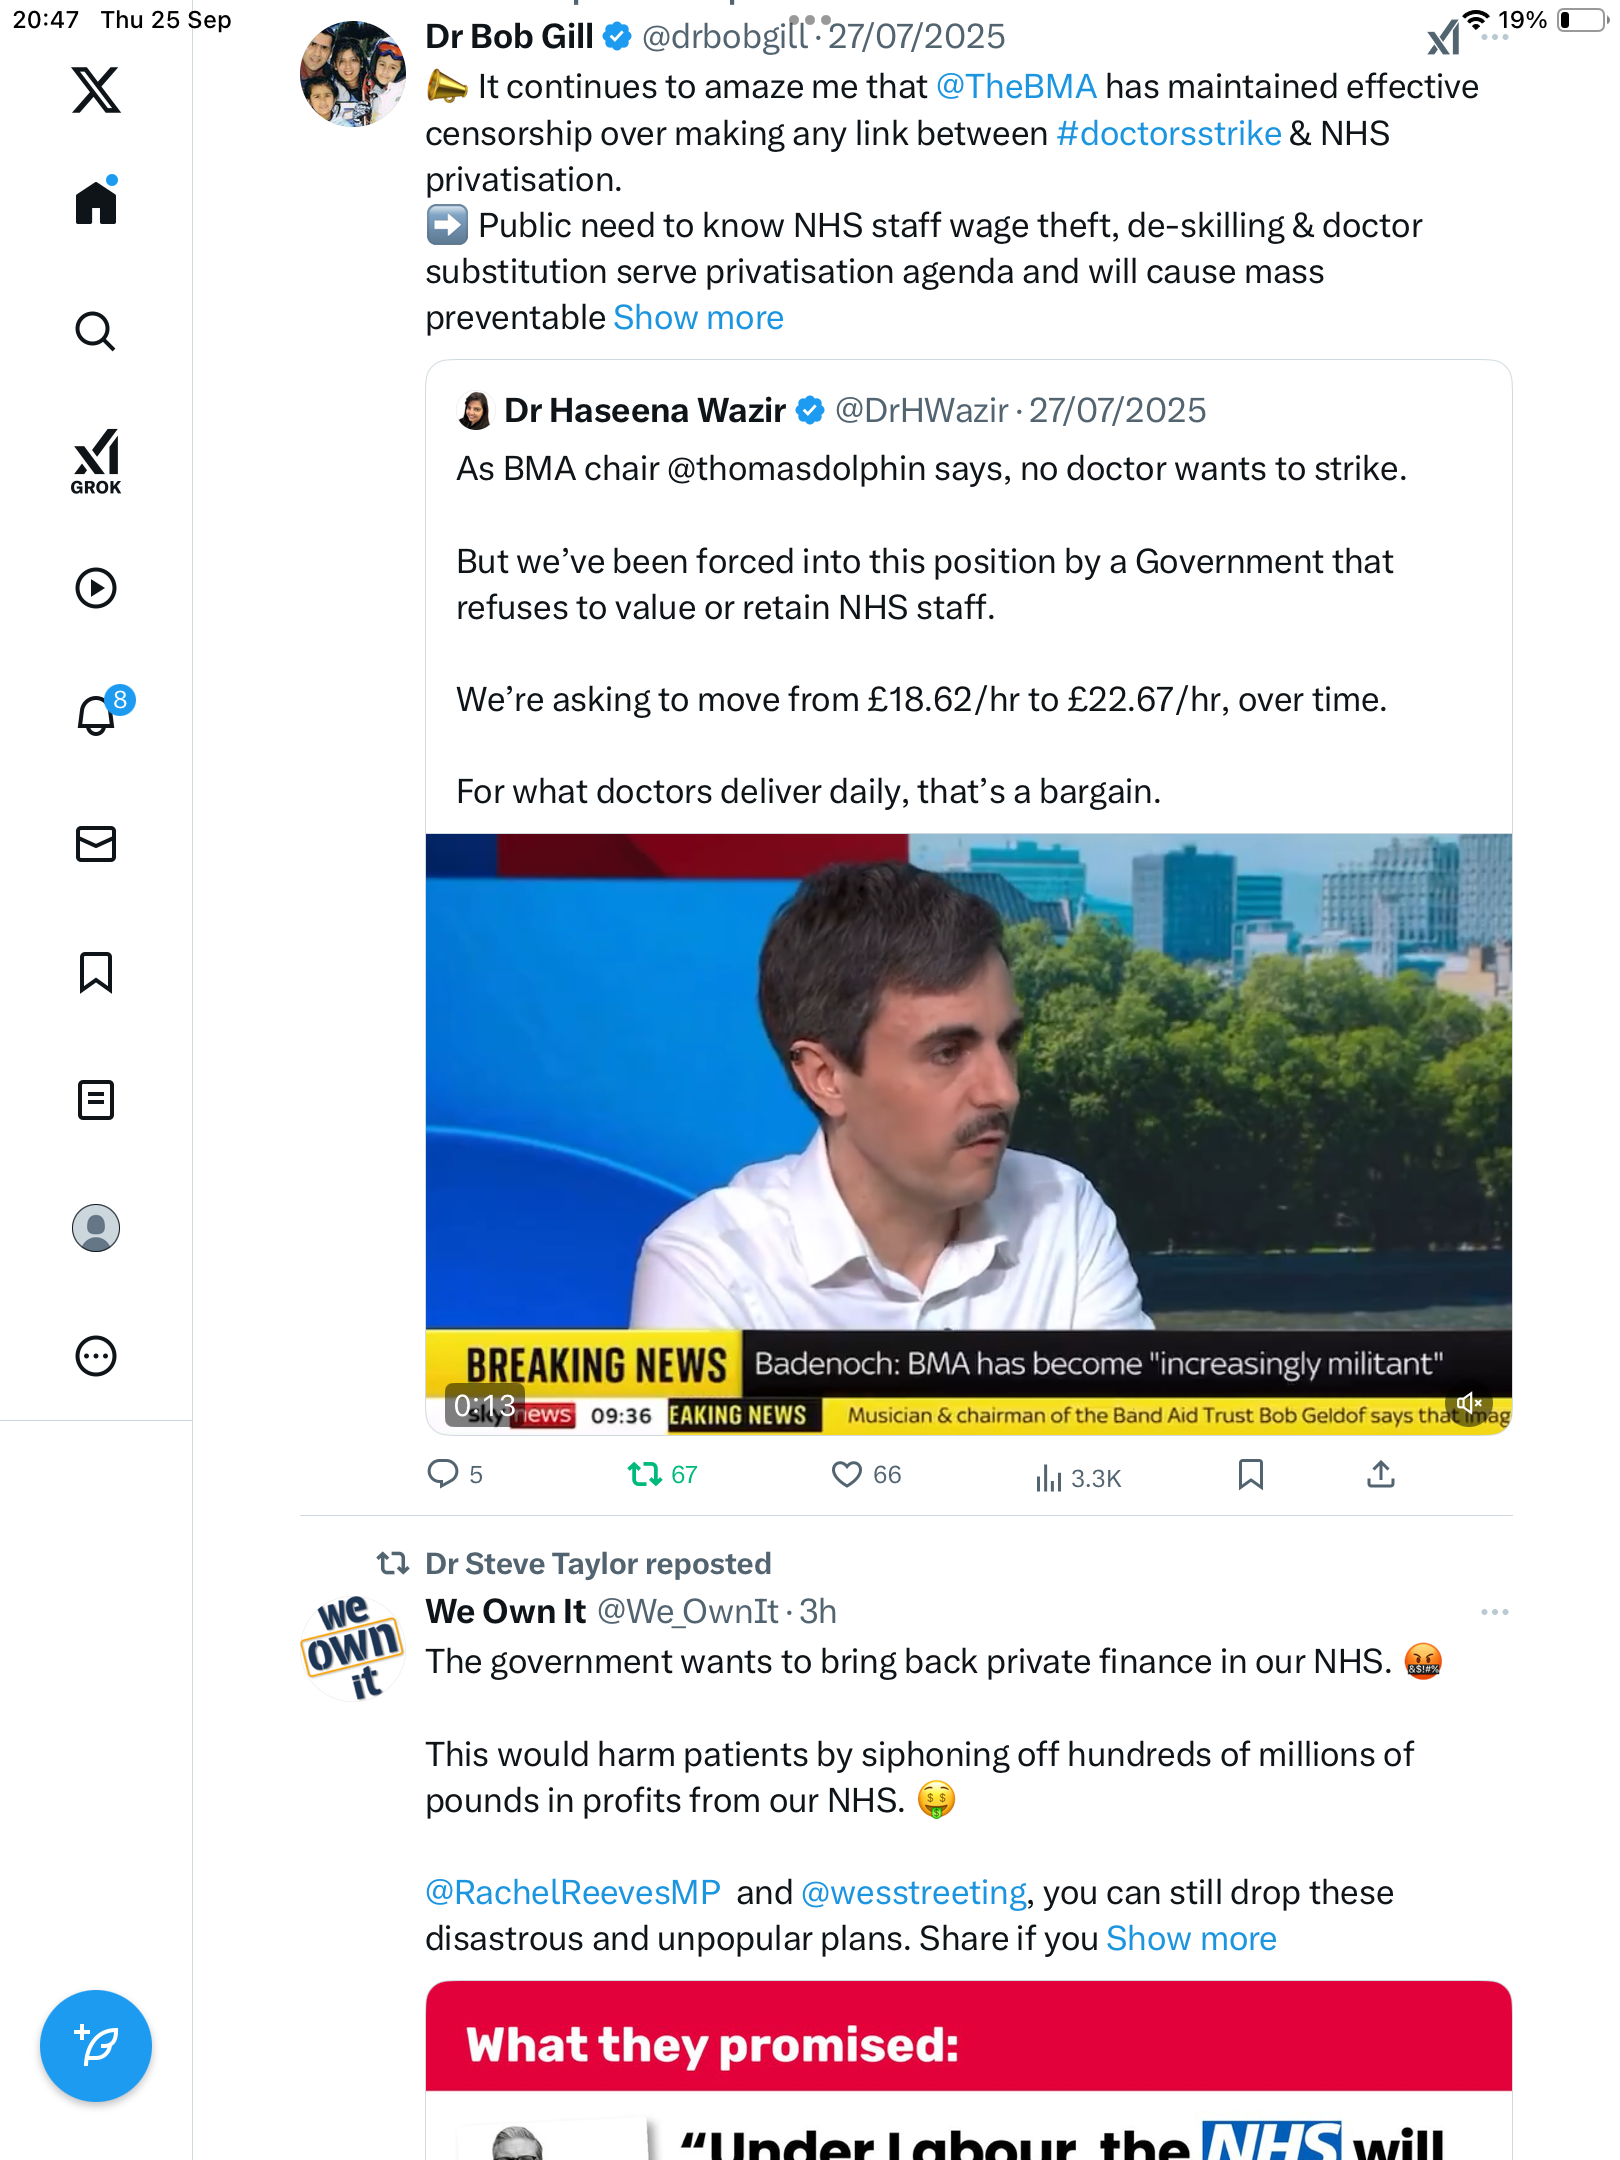This screenshot has width=1620, height=2160.
Task: Open the profile icon in sidebar
Action: 96,1228
